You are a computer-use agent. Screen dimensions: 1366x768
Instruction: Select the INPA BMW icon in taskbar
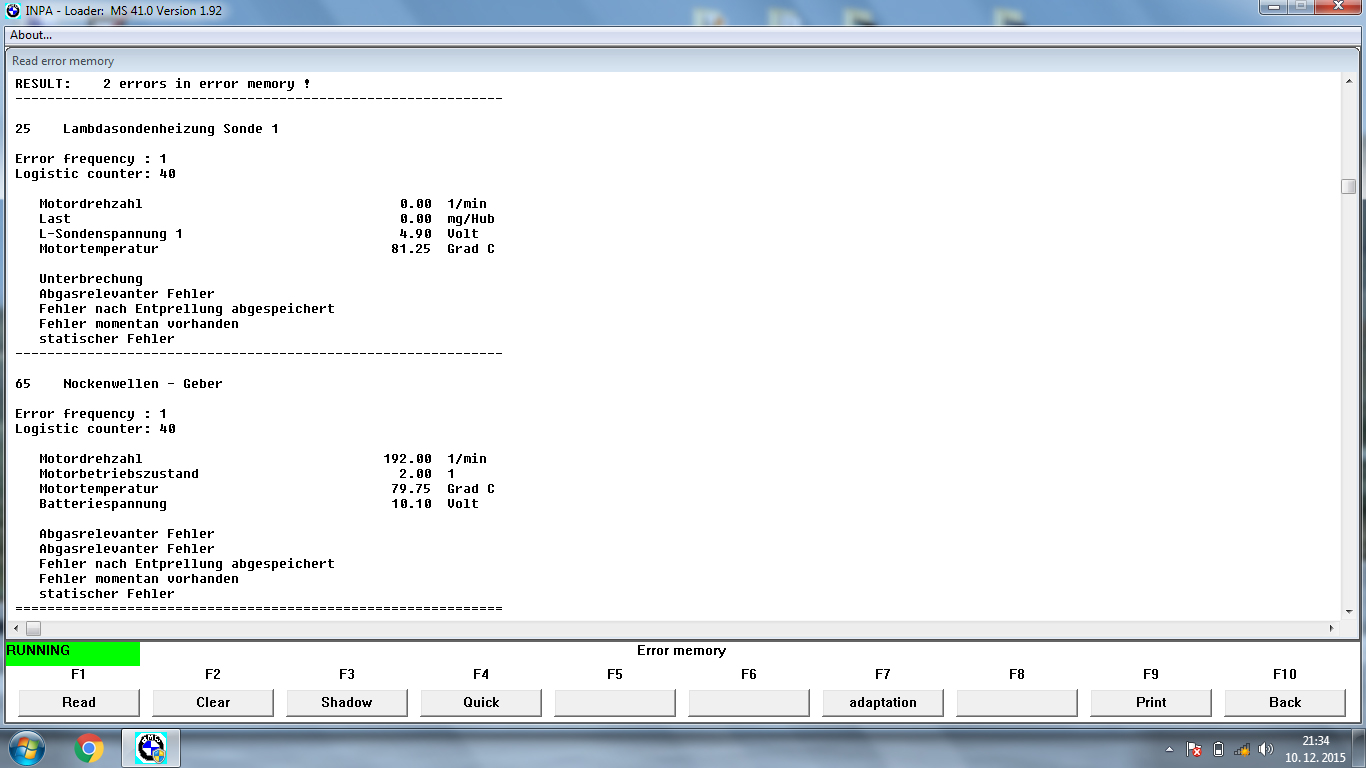tap(150, 748)
